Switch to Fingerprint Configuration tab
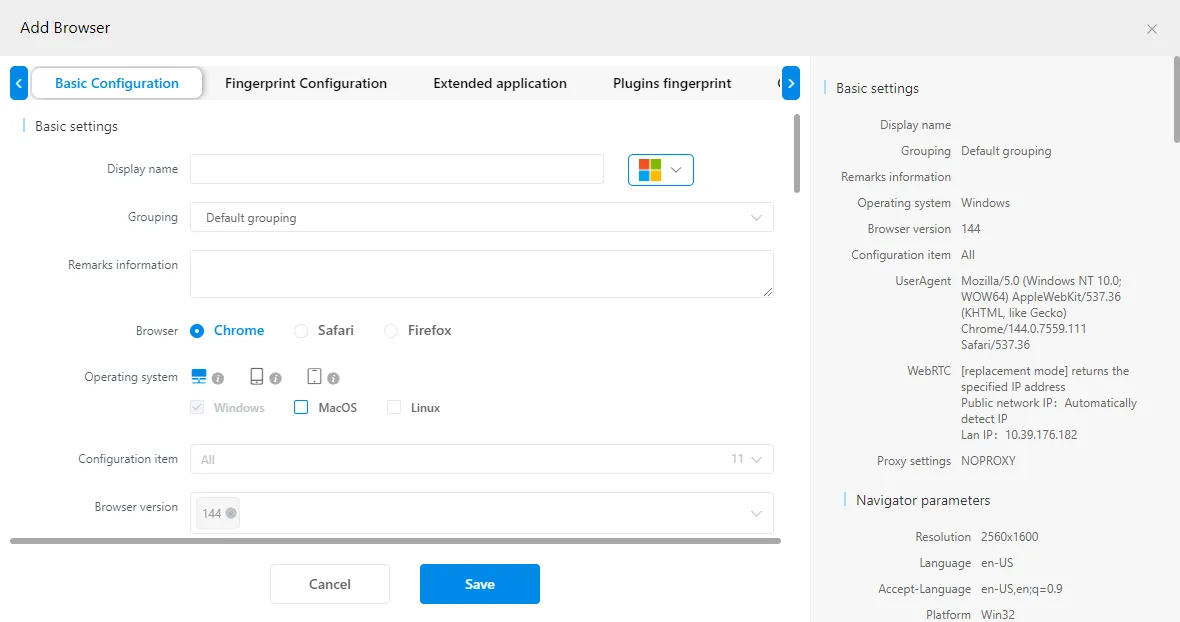Screen dimensions: 1180x622 tap(305, 84)
